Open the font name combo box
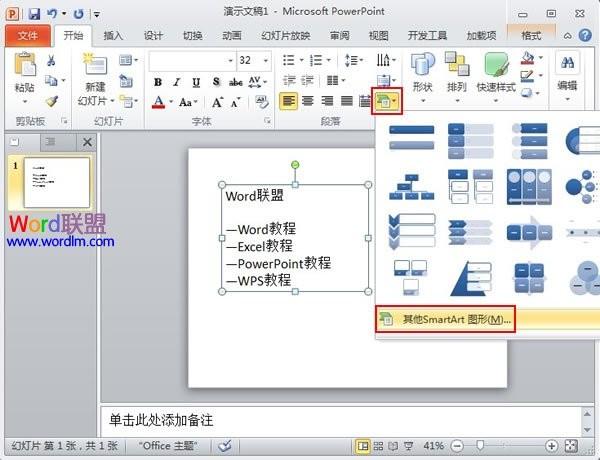The height and width of the screenshot is (460, 600). point(192,60)
